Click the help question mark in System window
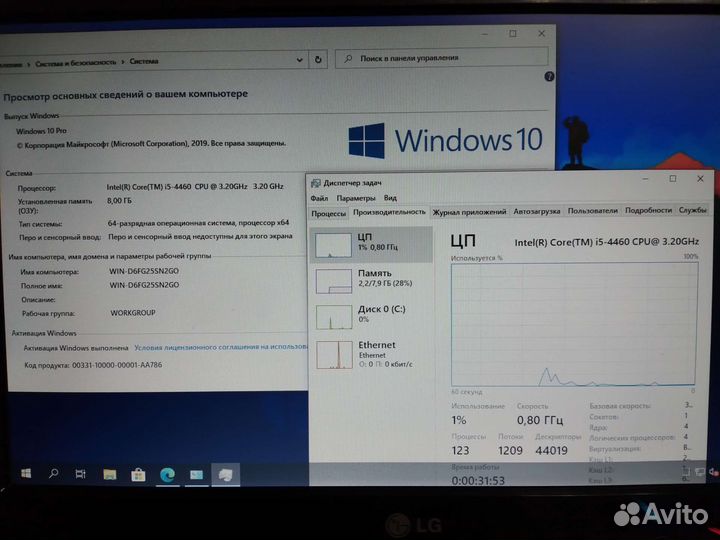Image resolution: width=720 pixels, height=540 pixels. [x=549, y=77]
